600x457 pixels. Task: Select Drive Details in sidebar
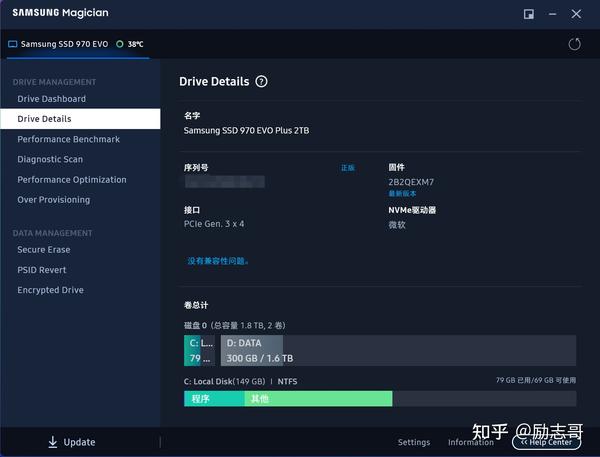pyautogui.click(x=80, y=119)
